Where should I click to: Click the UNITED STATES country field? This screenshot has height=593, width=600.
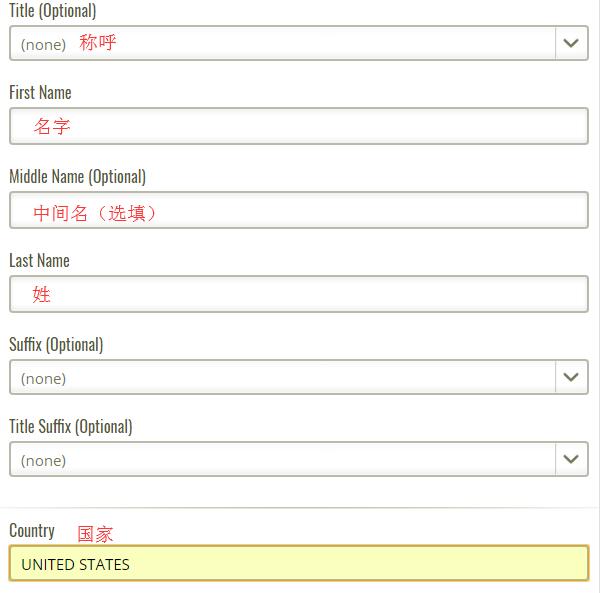coord(299,563)
